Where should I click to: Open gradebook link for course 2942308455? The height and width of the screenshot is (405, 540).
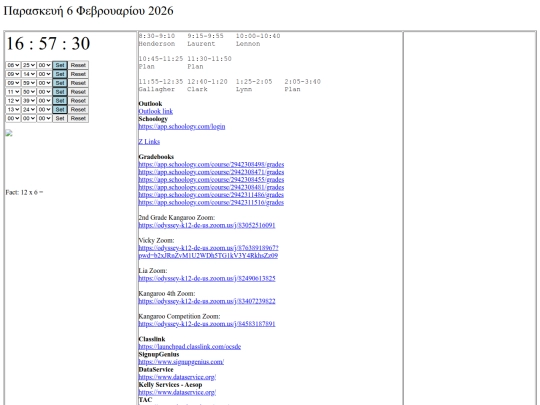211,179
